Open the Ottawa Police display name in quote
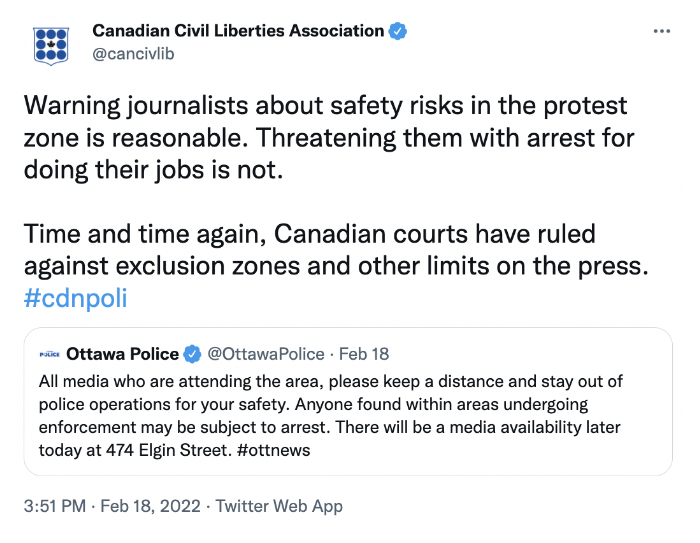The height and width of the screenshot is (543, 700). pyautogui.click(x=122, y=354)
